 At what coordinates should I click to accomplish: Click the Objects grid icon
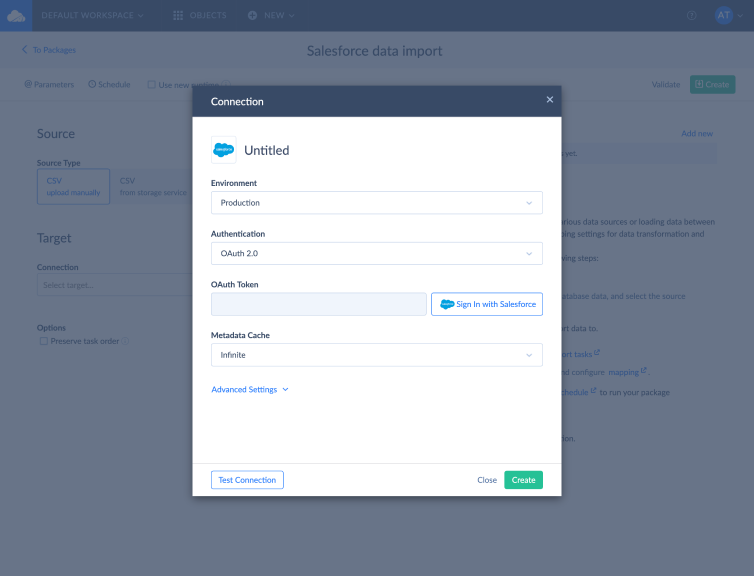pos(178,15)
